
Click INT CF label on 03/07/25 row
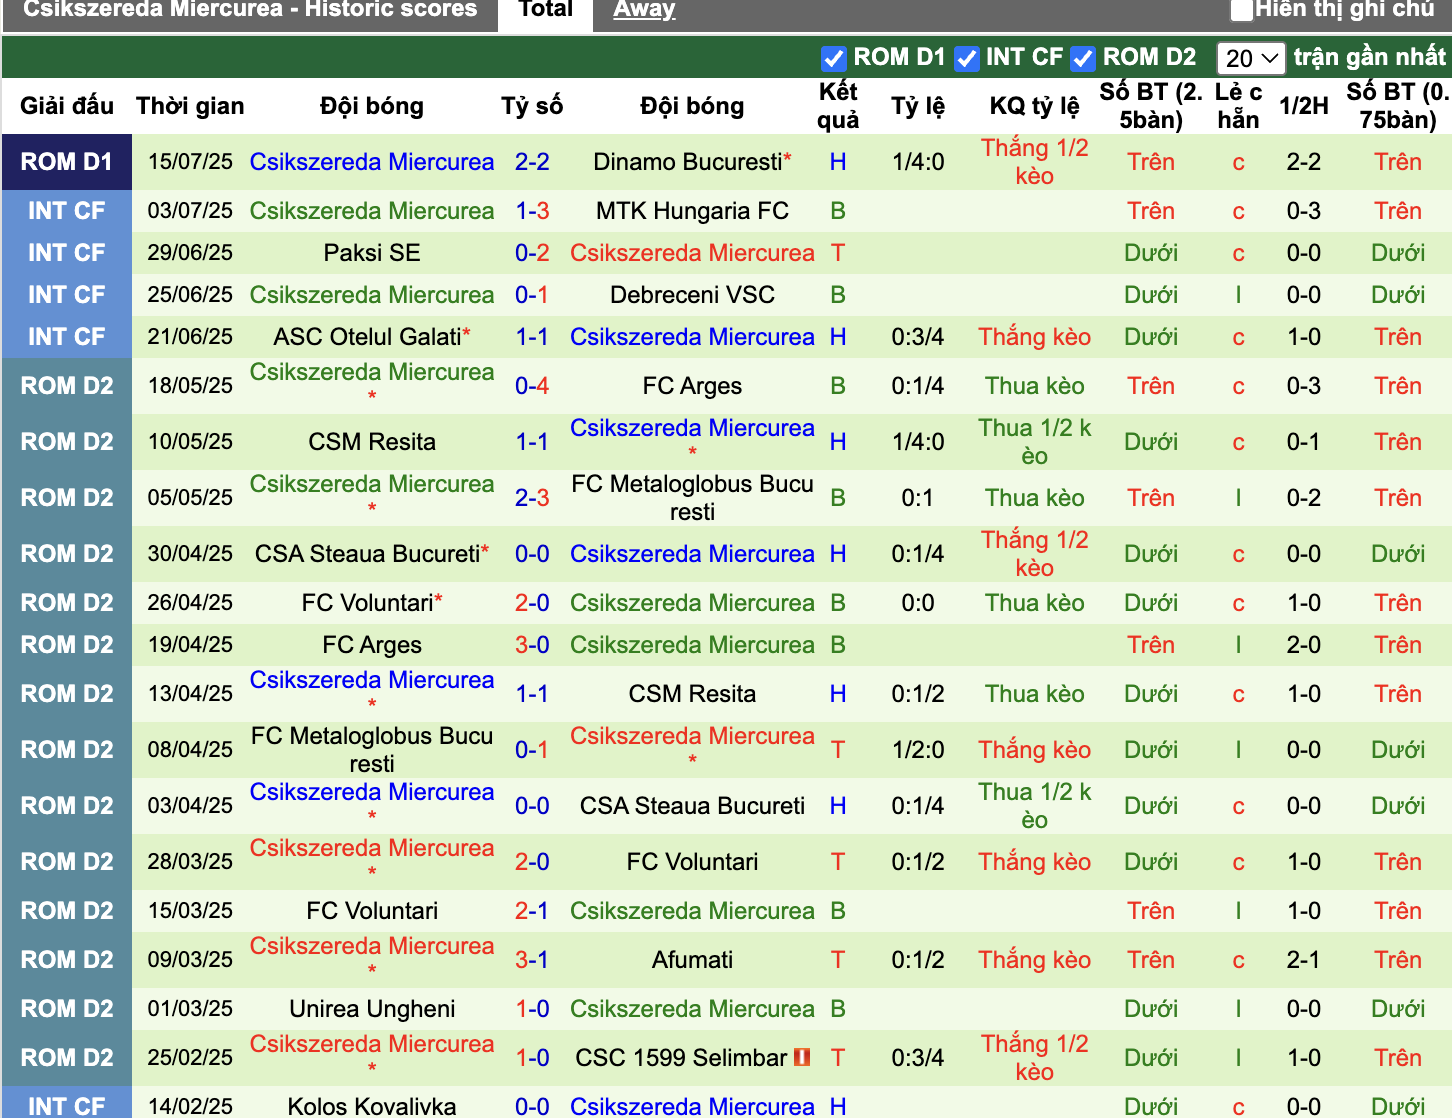click(67, 211)
